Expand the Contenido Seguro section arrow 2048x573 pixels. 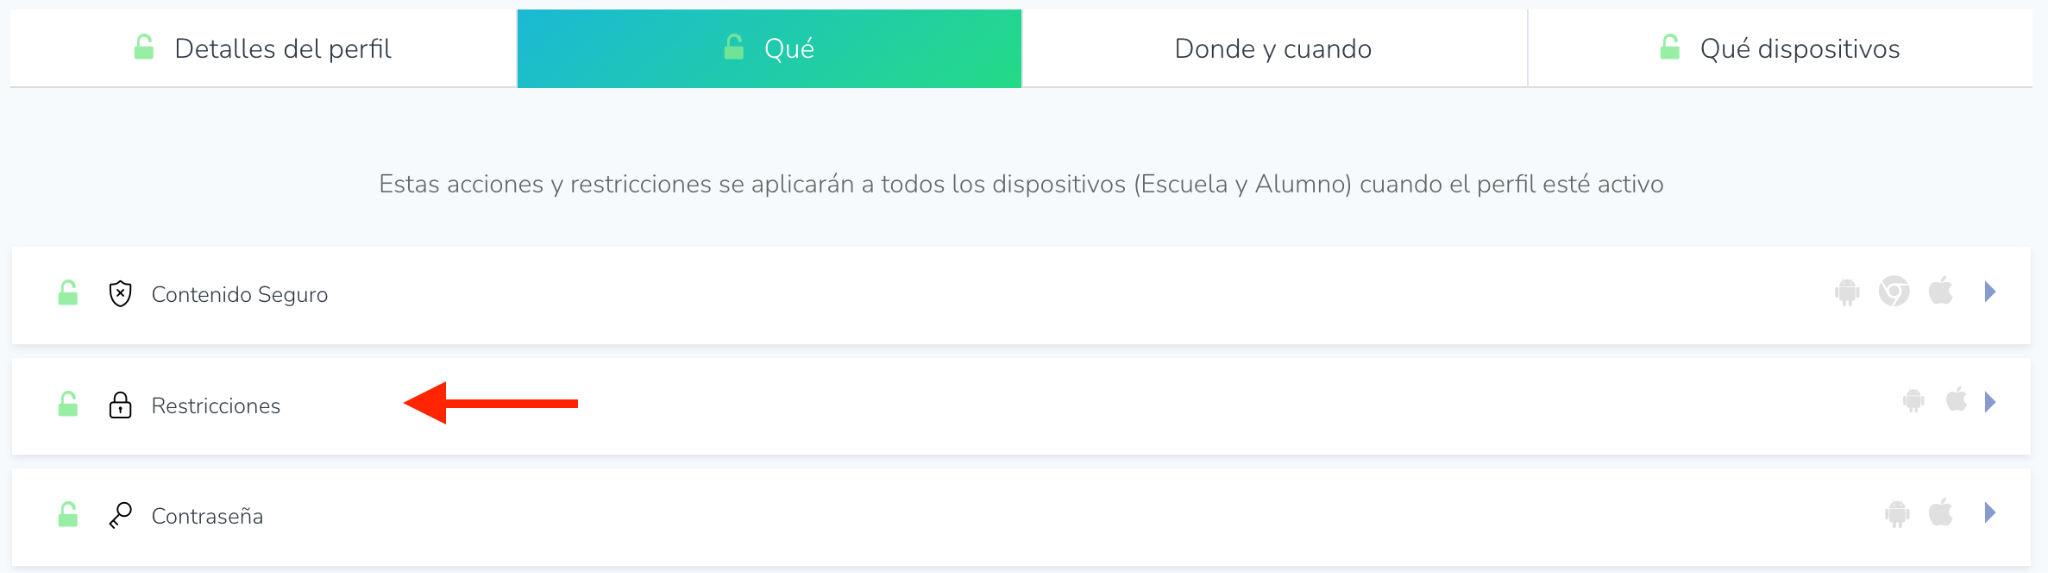[1990, 292]
